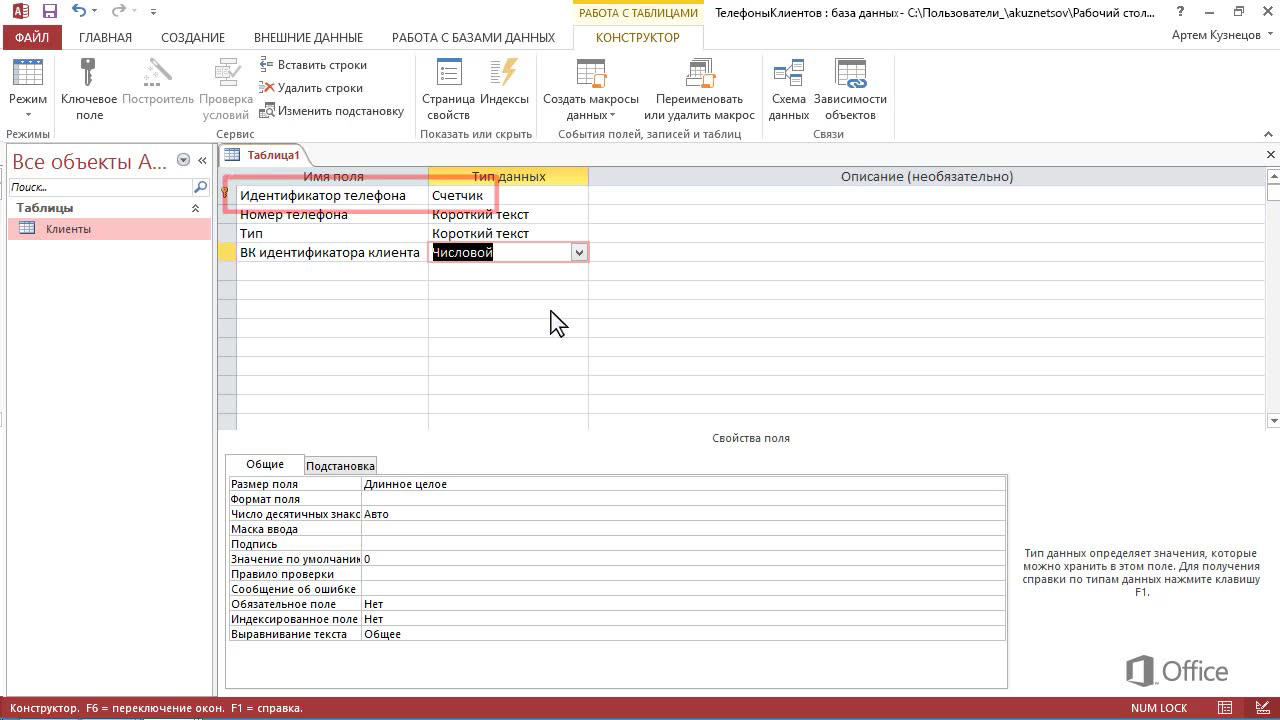Viewport: 1280px width, 720px height.
Task: Click Индексированное поле value Нет
Action: coord(684,619)
